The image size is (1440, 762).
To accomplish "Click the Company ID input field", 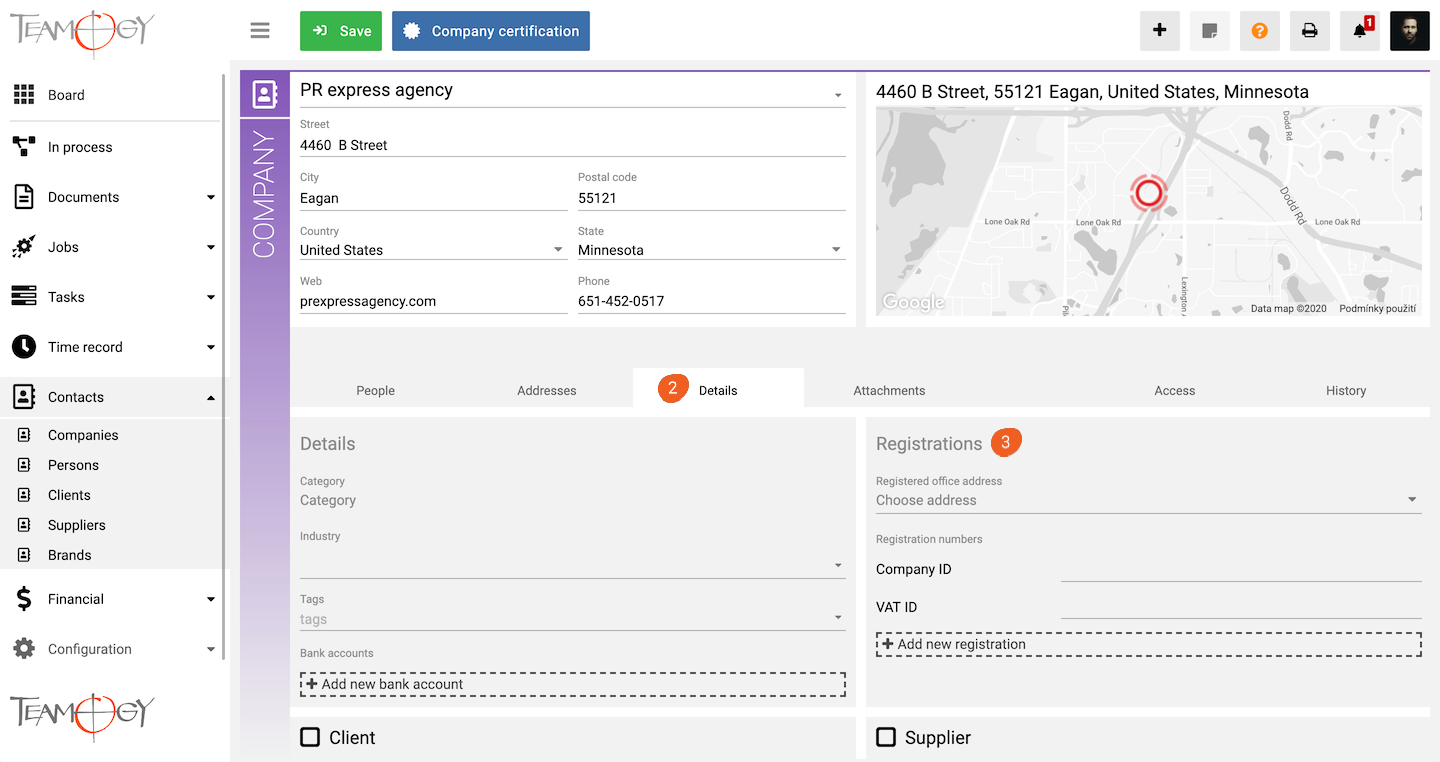I will [x=1241, y=569].
